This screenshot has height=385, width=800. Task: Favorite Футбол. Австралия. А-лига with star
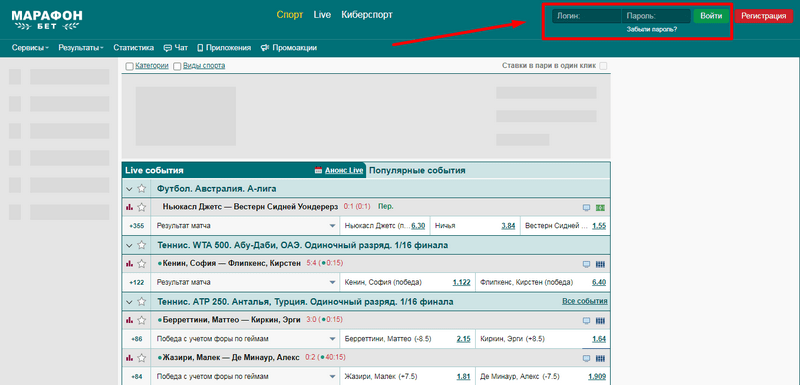click(x=141, y=189)
